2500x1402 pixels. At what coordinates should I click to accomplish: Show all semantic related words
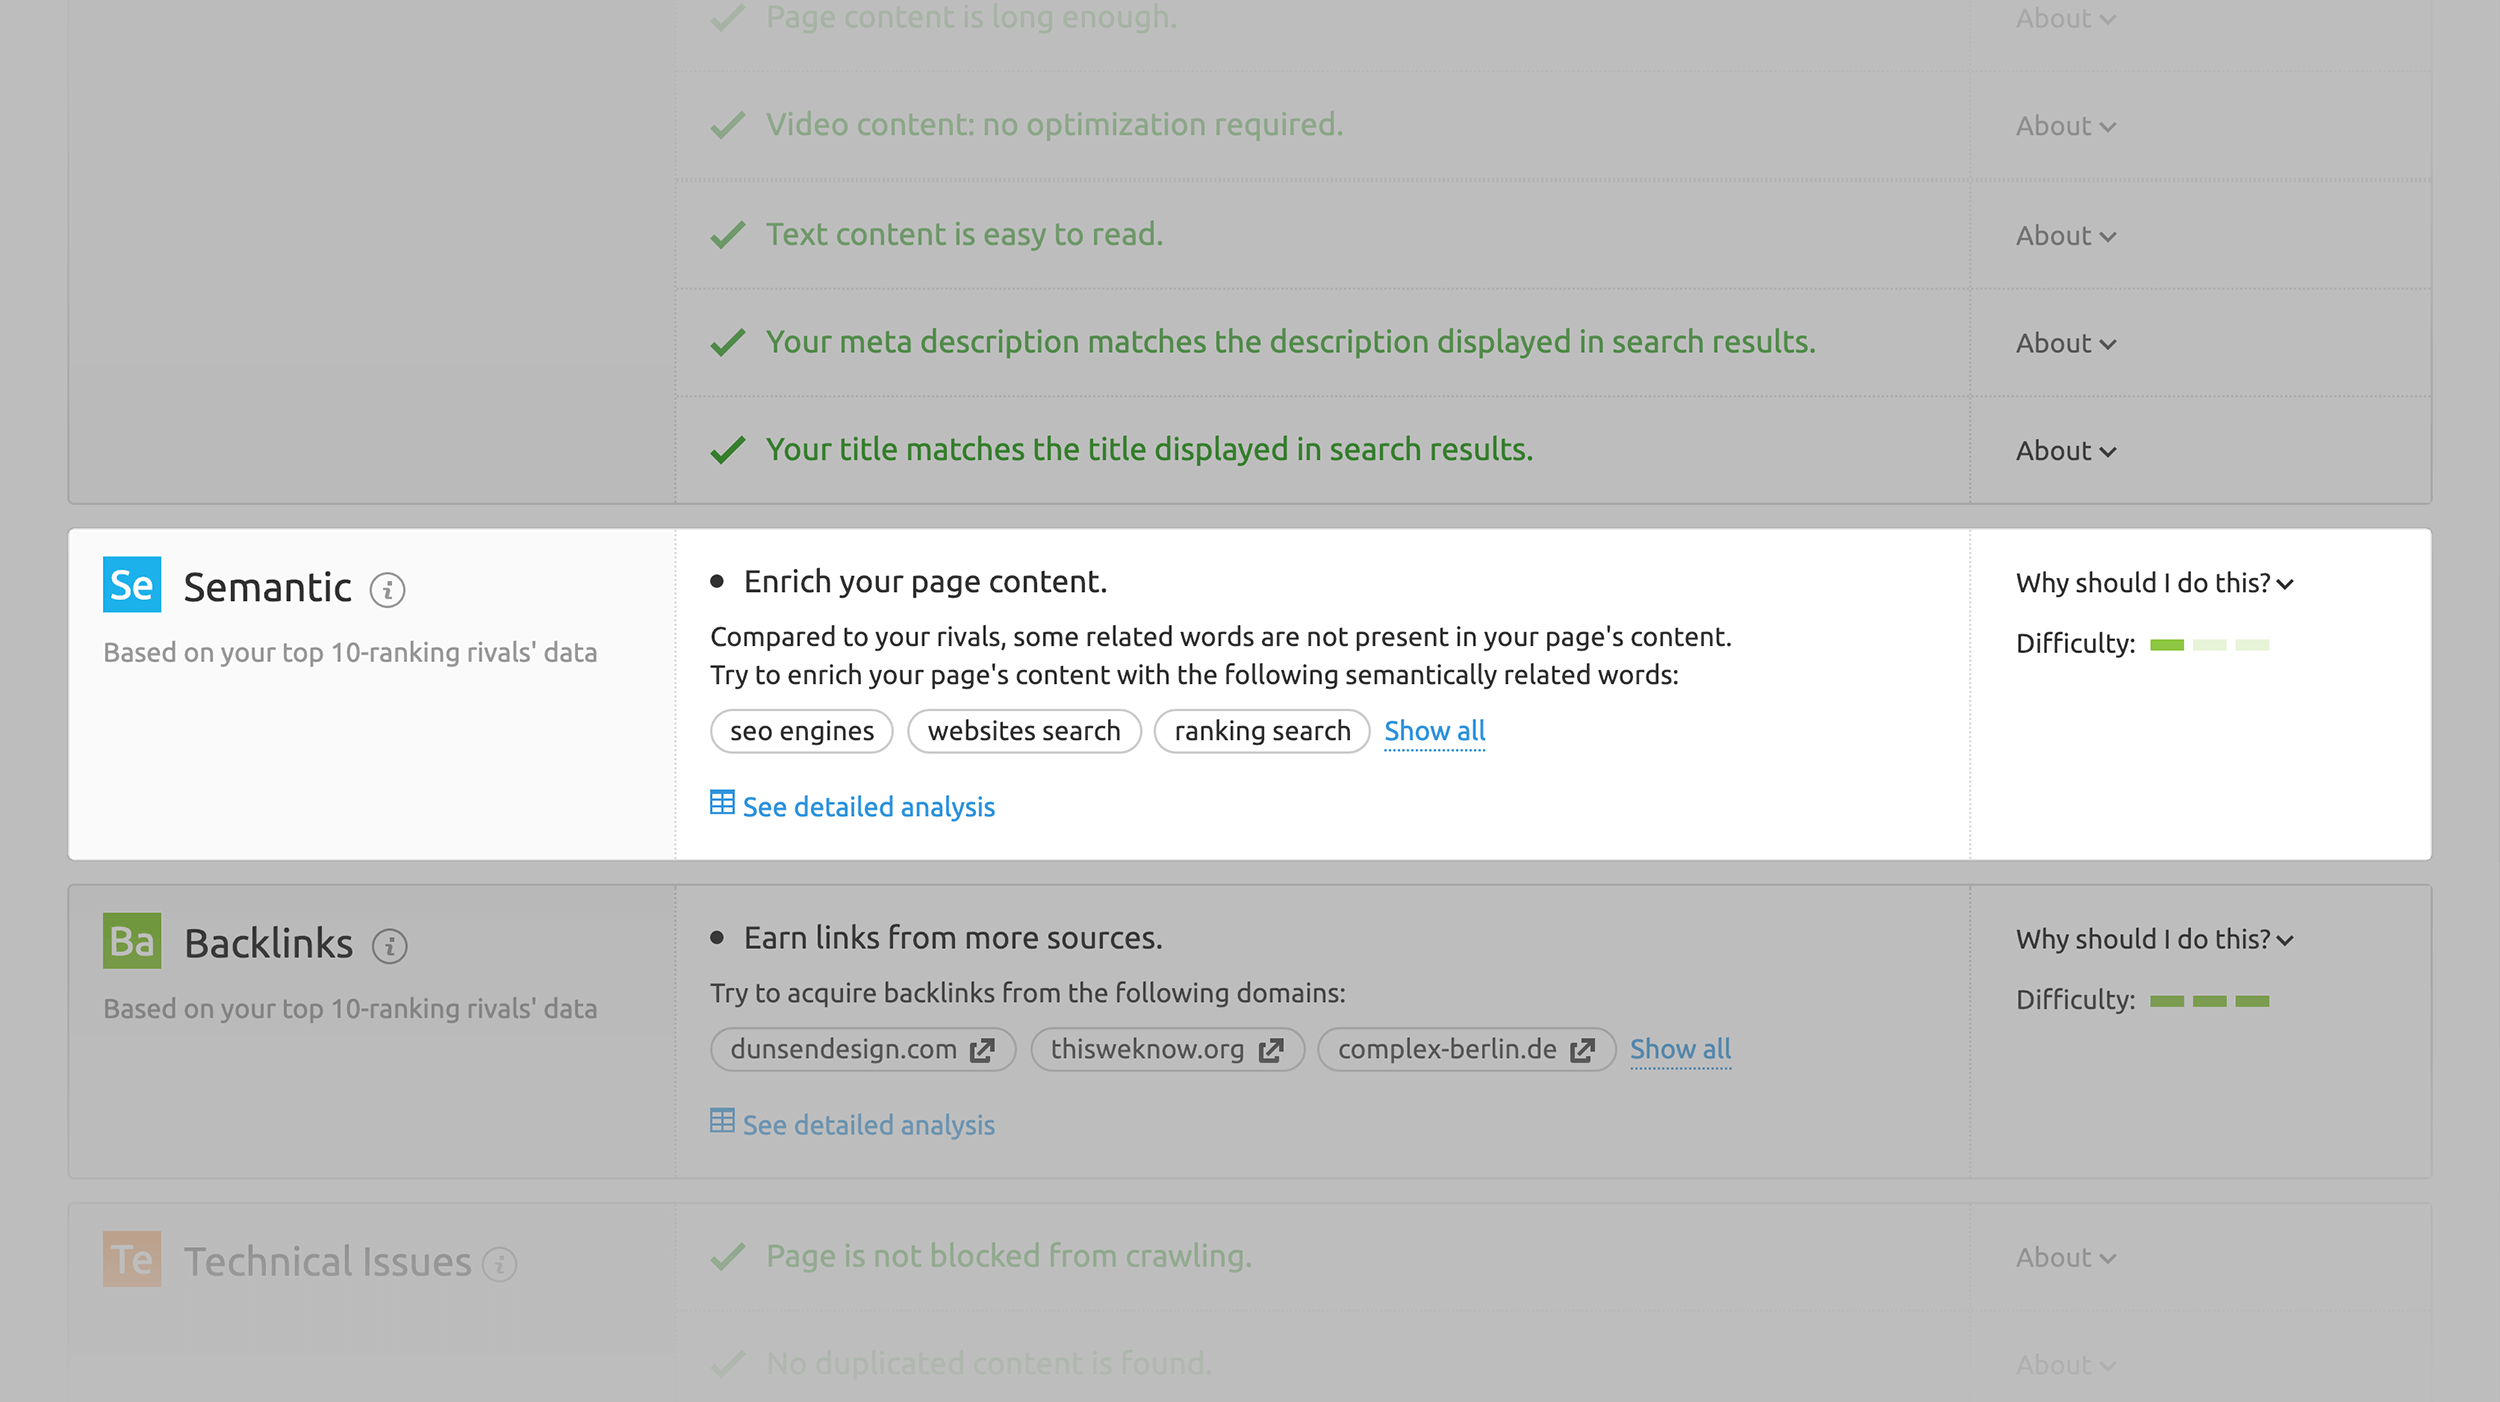1435,731
